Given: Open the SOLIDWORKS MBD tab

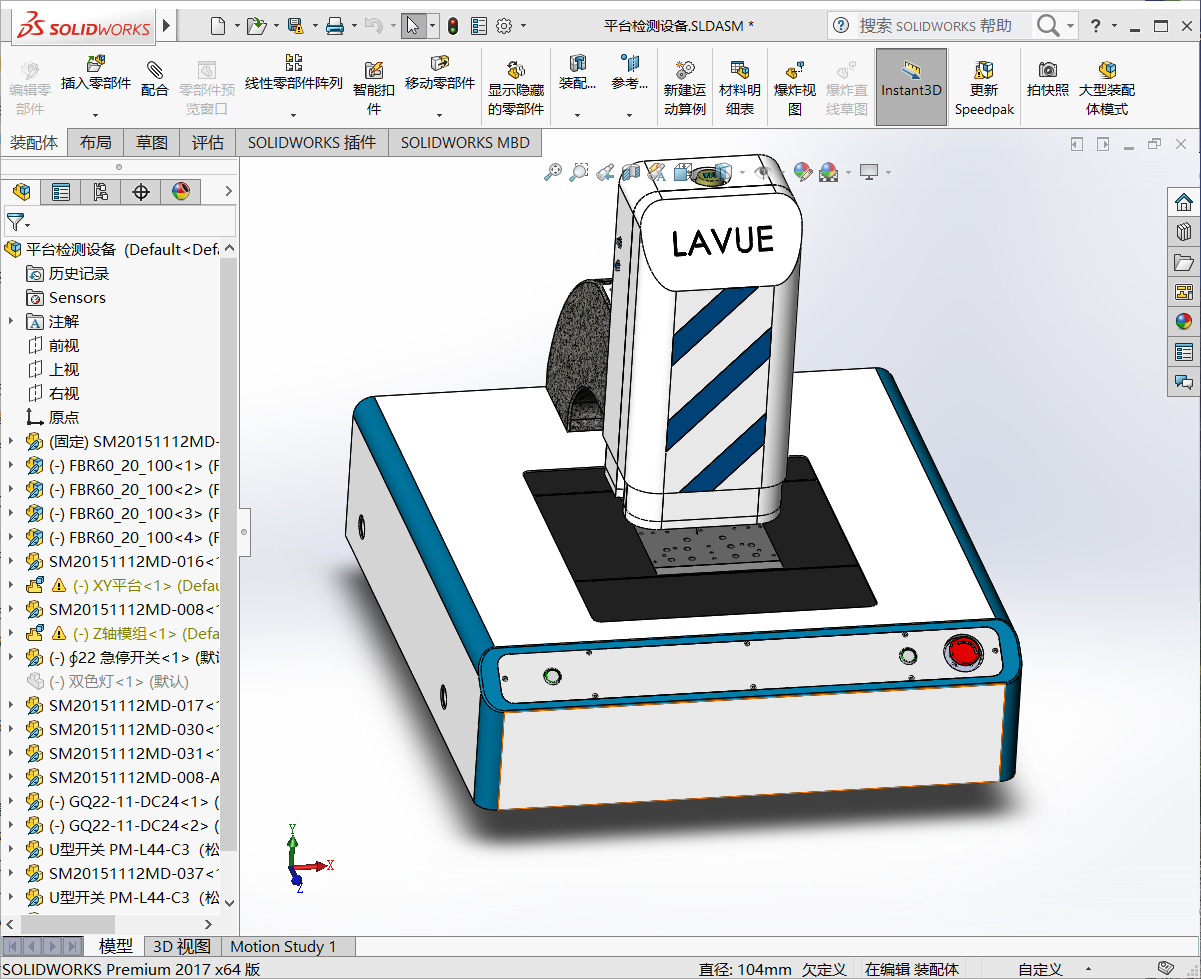Looking at the screenshot, I should click(x=465, y=143).
